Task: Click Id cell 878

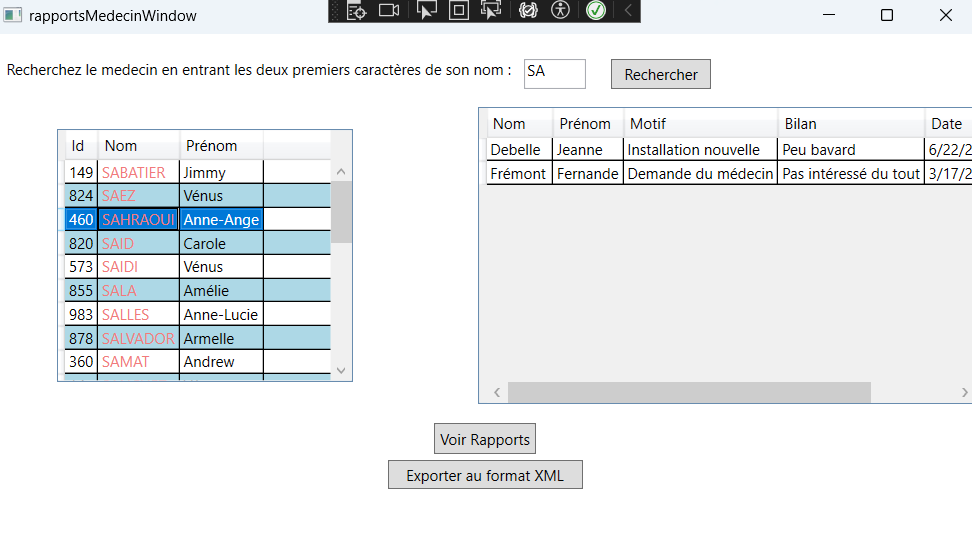Action: pyautogui.click(x=81, y=339)
